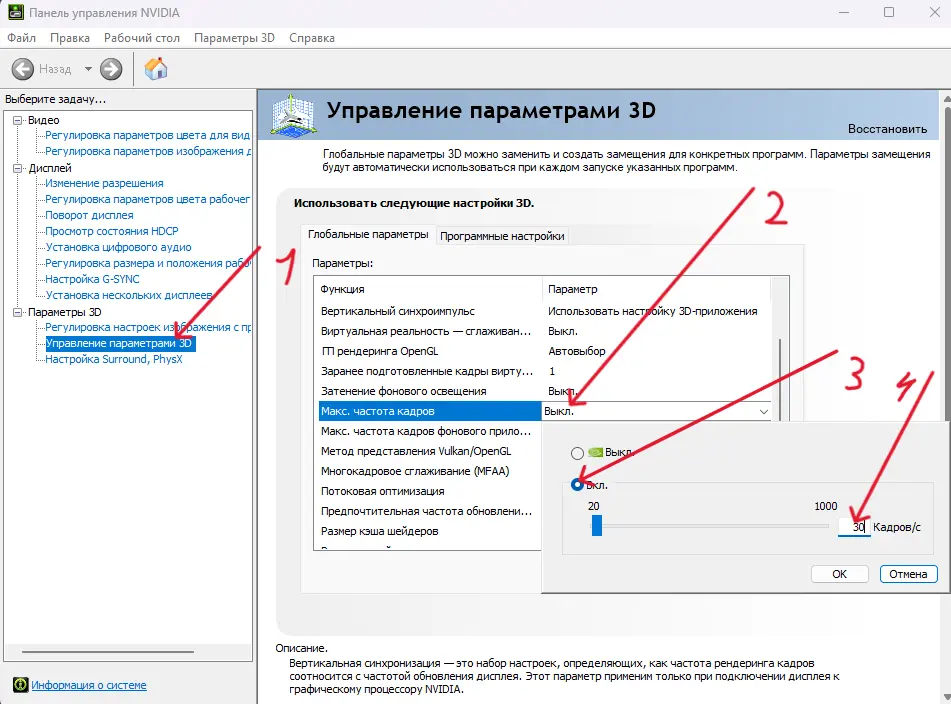Open the Справка menu
The image size is (951, 704).
pos(312,38)
